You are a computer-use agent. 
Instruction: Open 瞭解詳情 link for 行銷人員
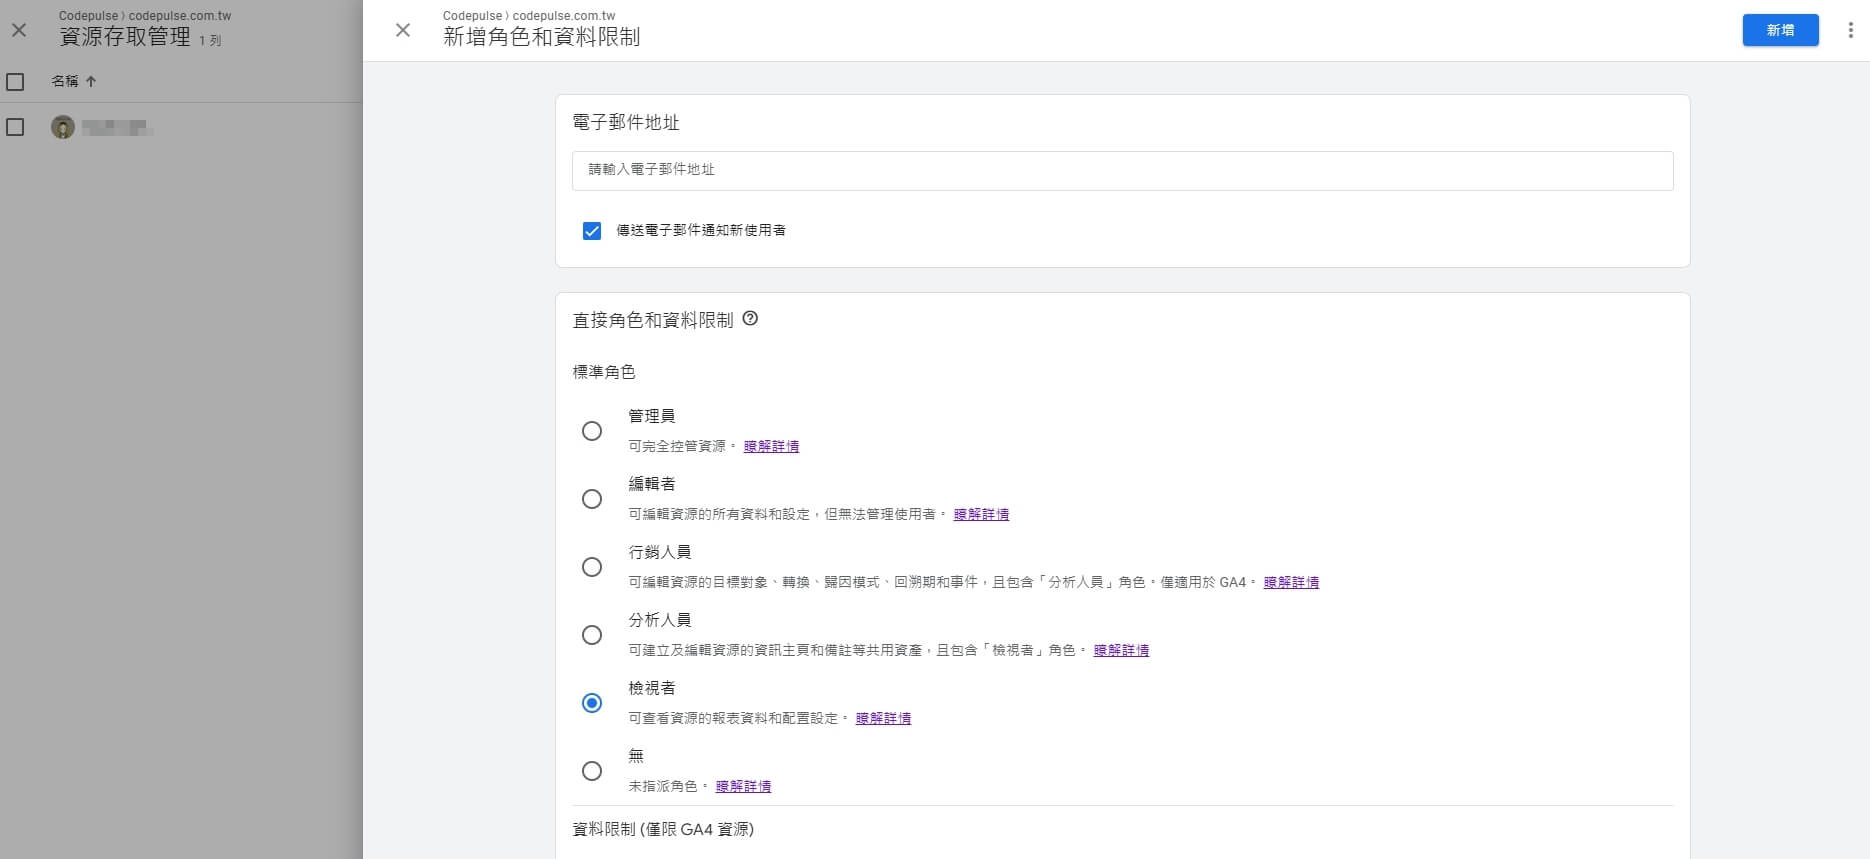point(1291,582)
